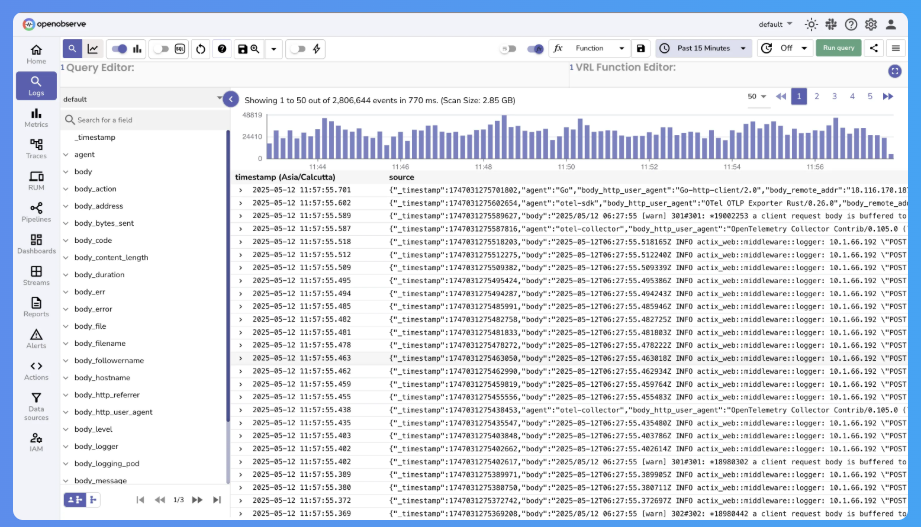
Task: Open Metrics from the sidebar
Action: [36, 118]
